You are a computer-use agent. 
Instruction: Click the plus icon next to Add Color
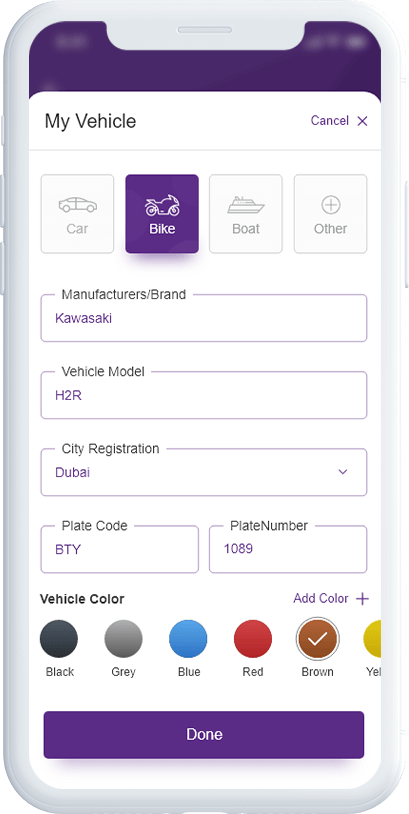(x=362, y=599)
